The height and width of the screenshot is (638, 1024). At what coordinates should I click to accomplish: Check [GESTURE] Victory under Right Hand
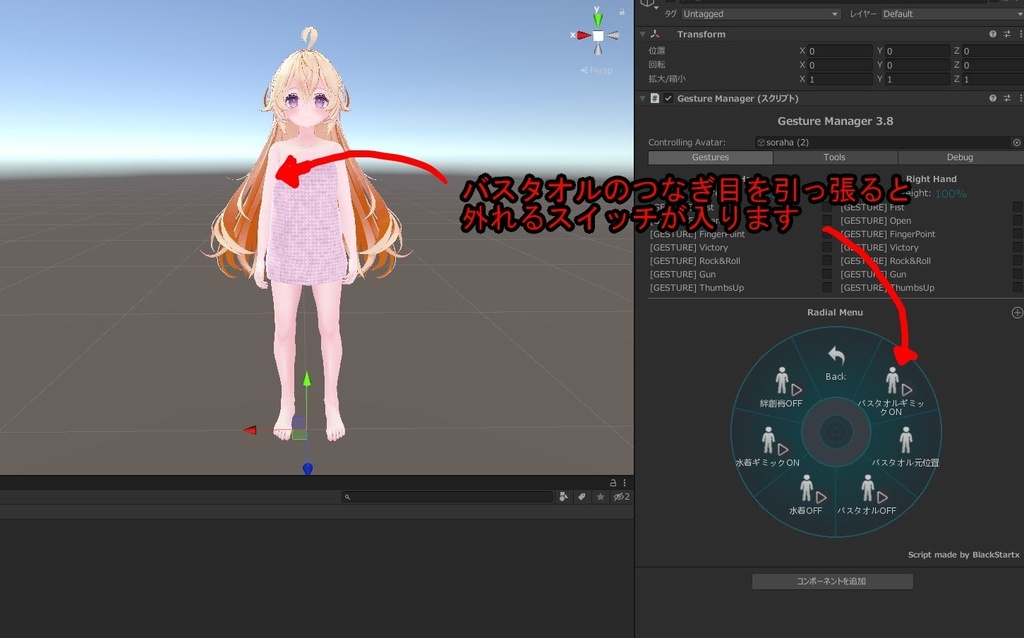827,247
